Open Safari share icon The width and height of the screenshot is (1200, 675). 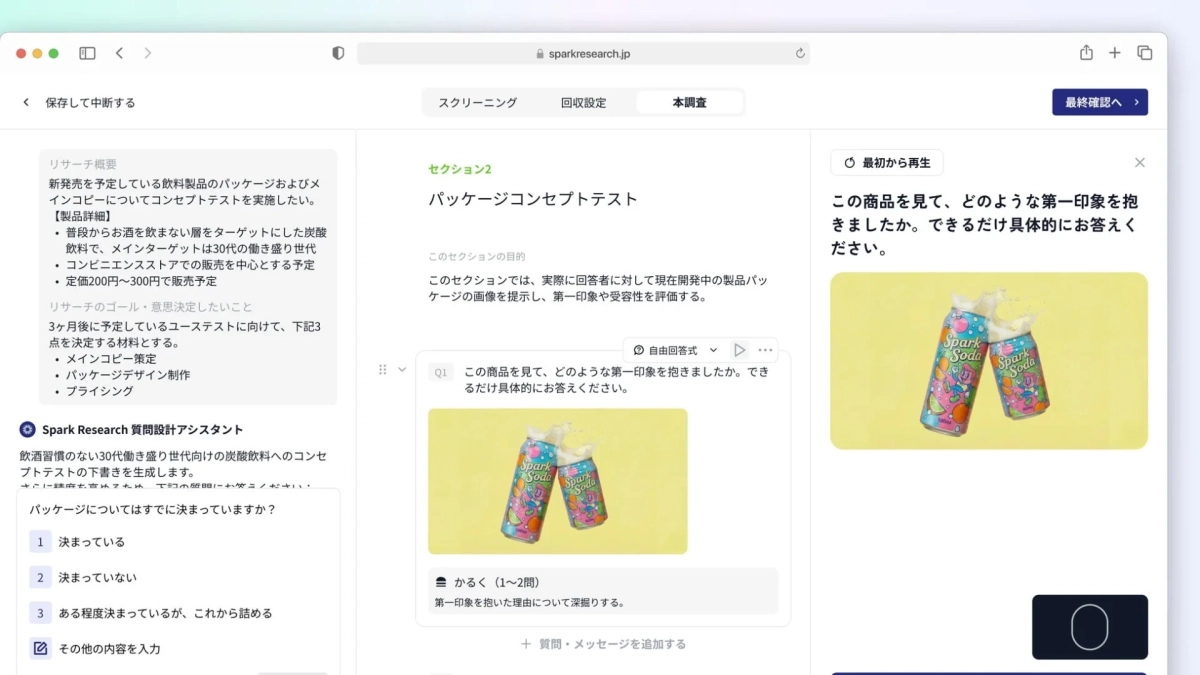[x=1086, y=52]
